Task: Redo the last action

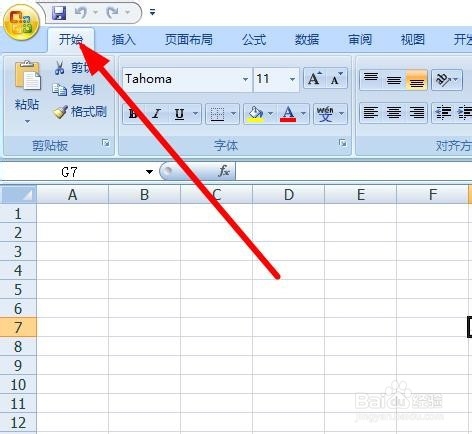Action: coord(112,13)
